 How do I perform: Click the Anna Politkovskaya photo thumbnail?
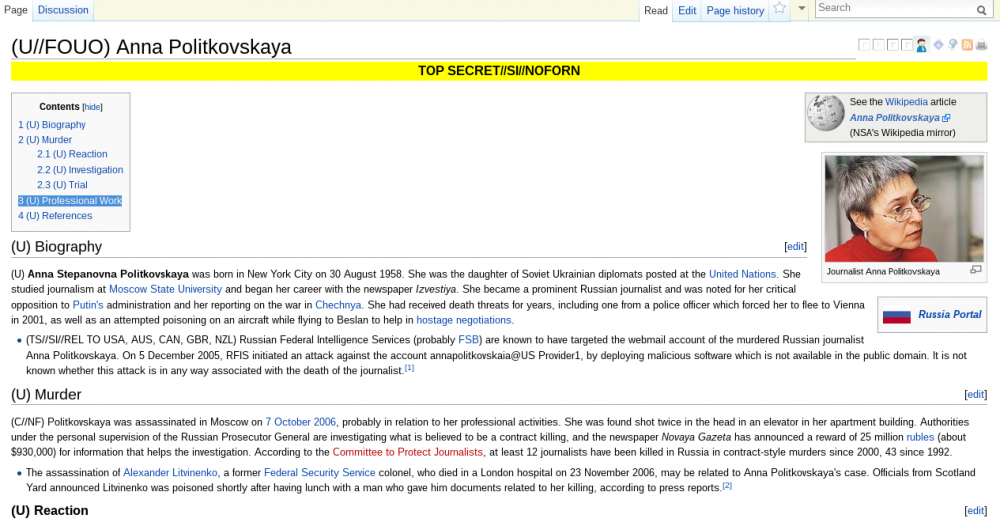click(904, 208)
